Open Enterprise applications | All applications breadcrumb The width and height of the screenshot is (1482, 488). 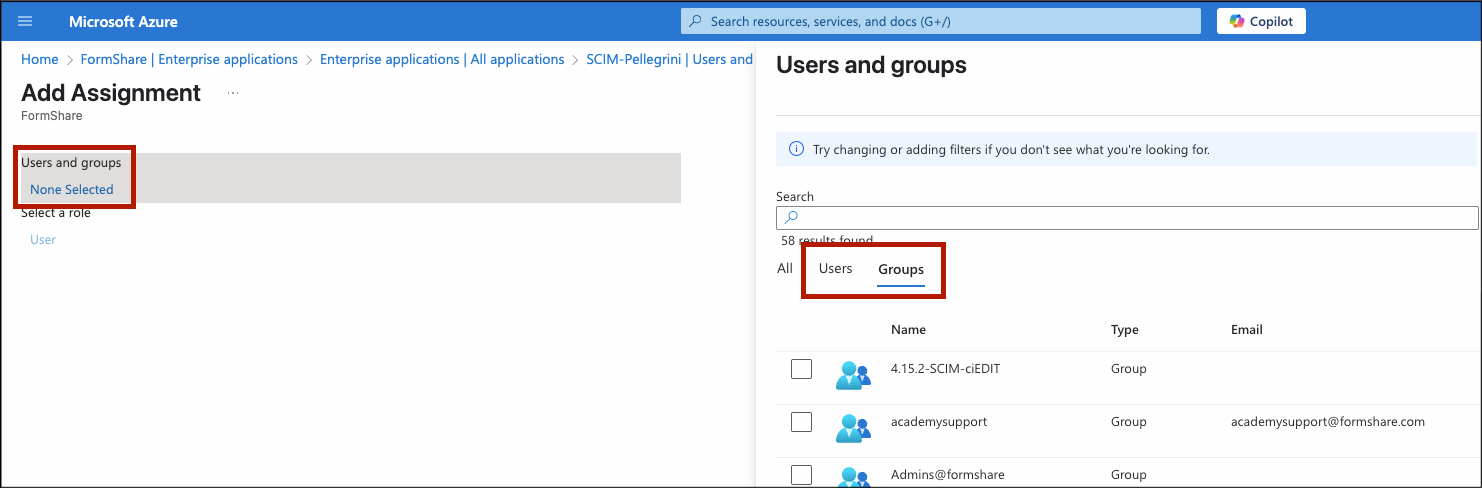click(x=442, y=59)
